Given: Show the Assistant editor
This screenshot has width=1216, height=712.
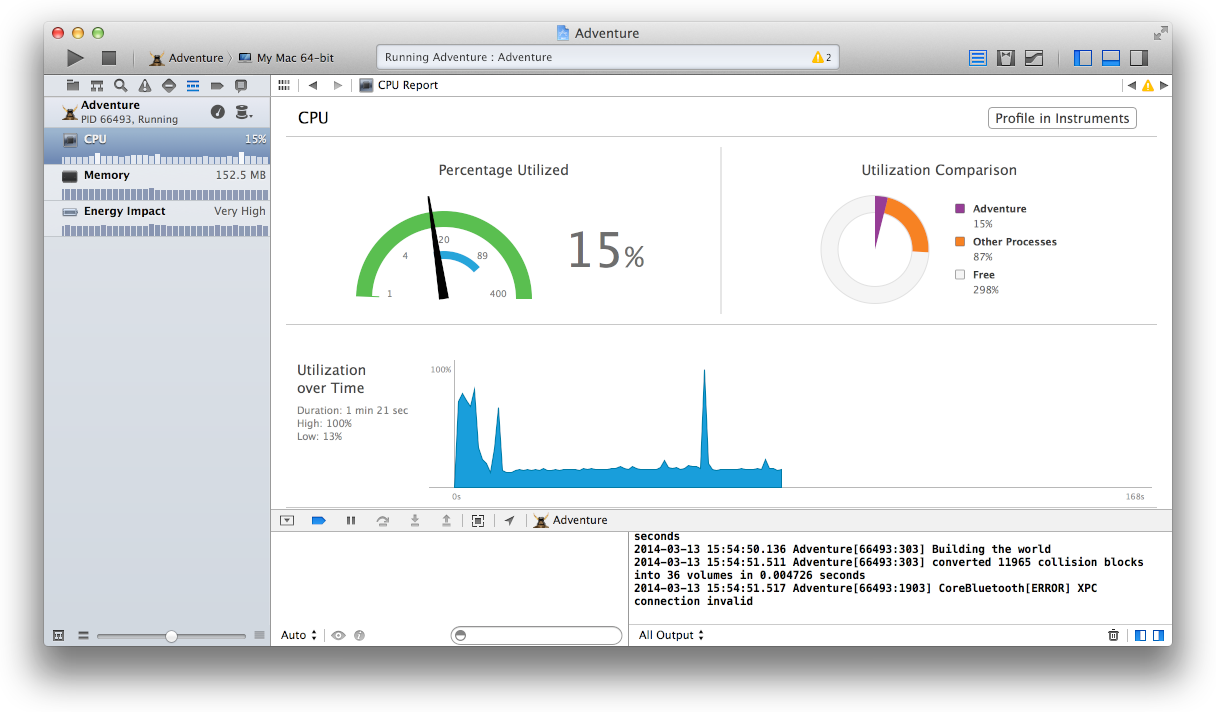Looking at the screenshot, I should point(1007,58).
